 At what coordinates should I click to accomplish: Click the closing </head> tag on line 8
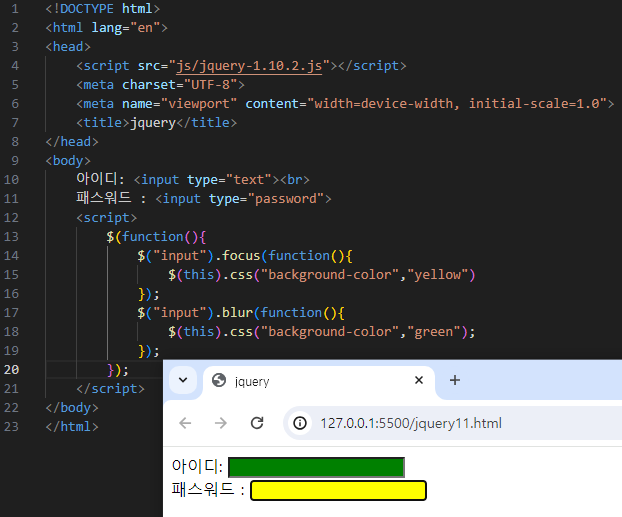[72, 142]
